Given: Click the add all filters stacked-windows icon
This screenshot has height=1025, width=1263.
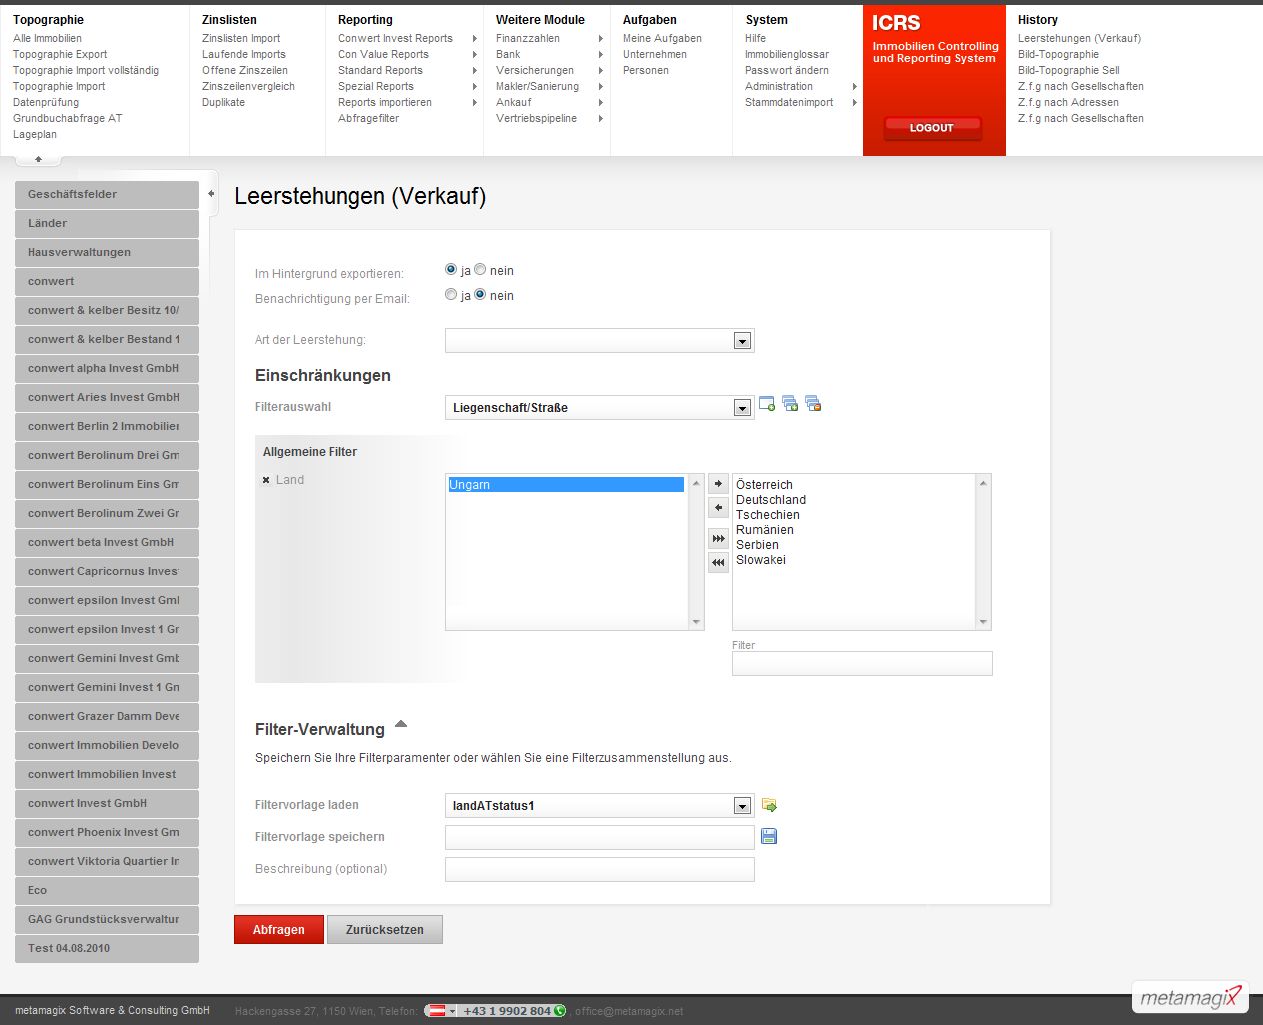Looking at the screenshot, I should click(x=790, y=404).
